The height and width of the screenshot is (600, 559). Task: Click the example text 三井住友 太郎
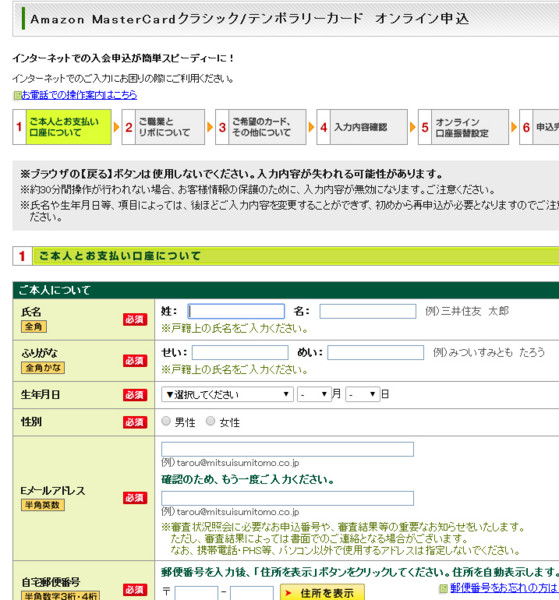[475, 311]
